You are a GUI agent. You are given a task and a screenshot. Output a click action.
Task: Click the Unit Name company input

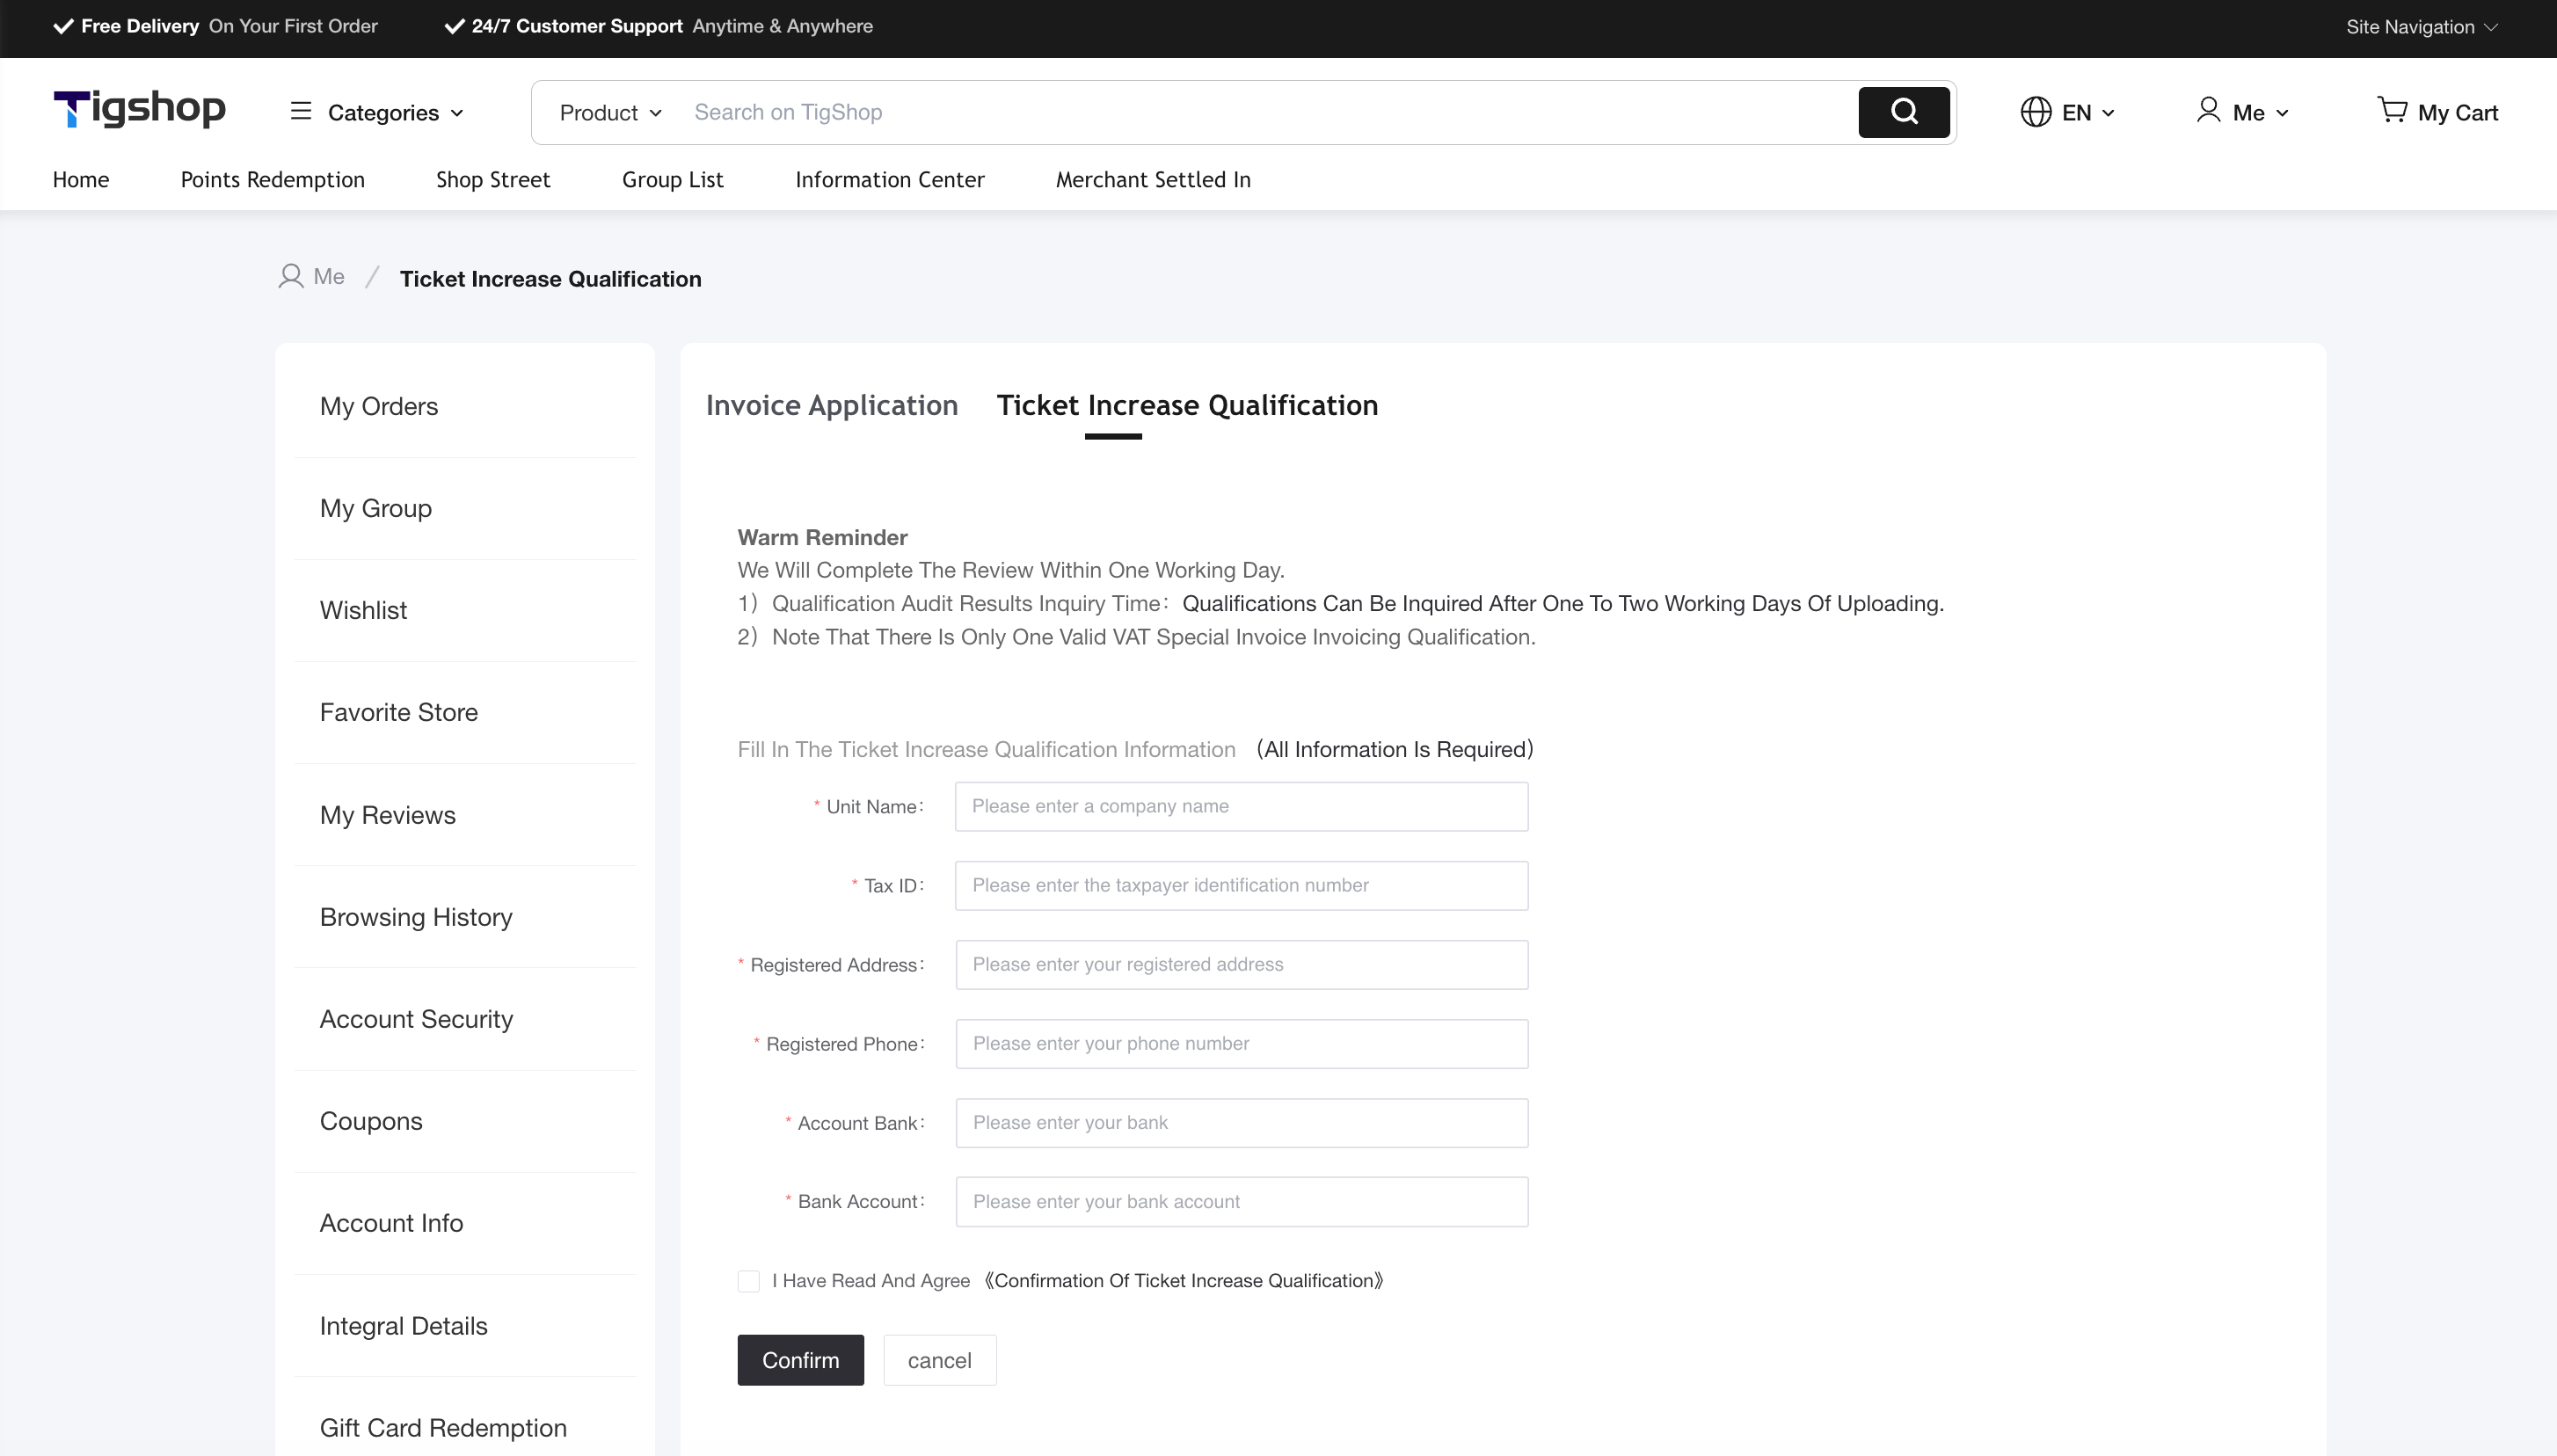coord(1241,807)
